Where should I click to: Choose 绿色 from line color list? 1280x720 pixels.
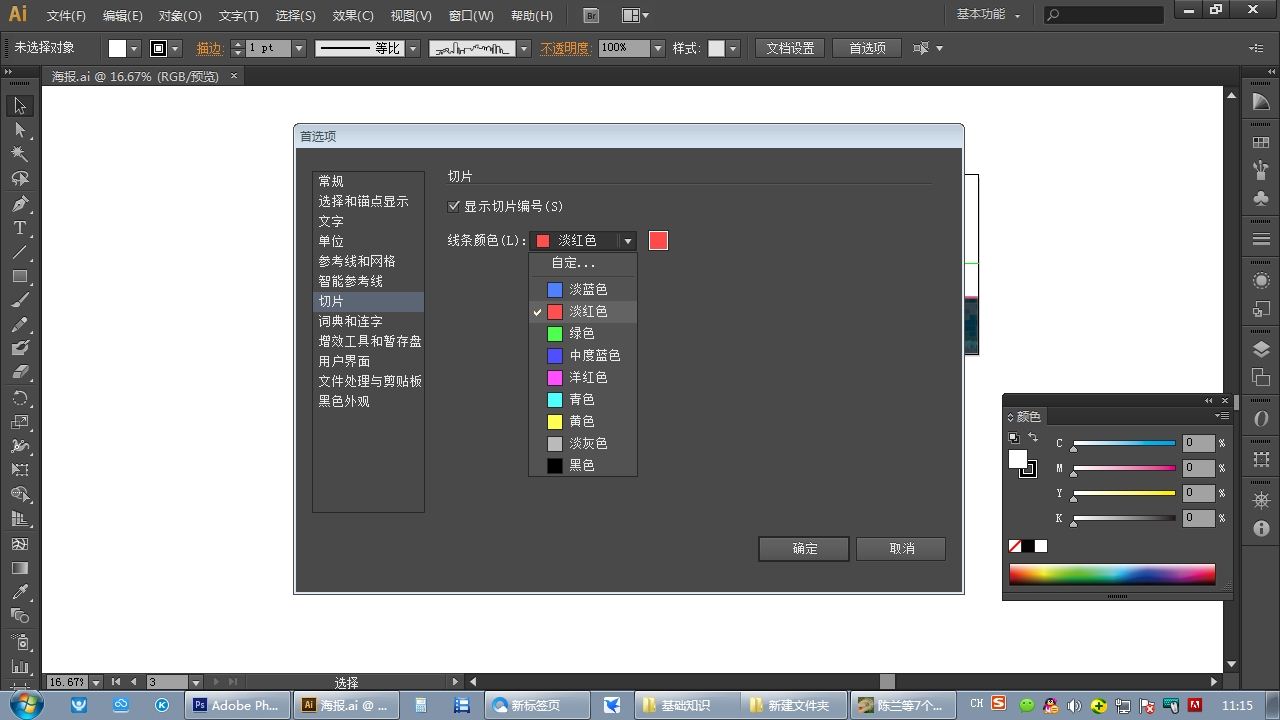click(583, 333)
